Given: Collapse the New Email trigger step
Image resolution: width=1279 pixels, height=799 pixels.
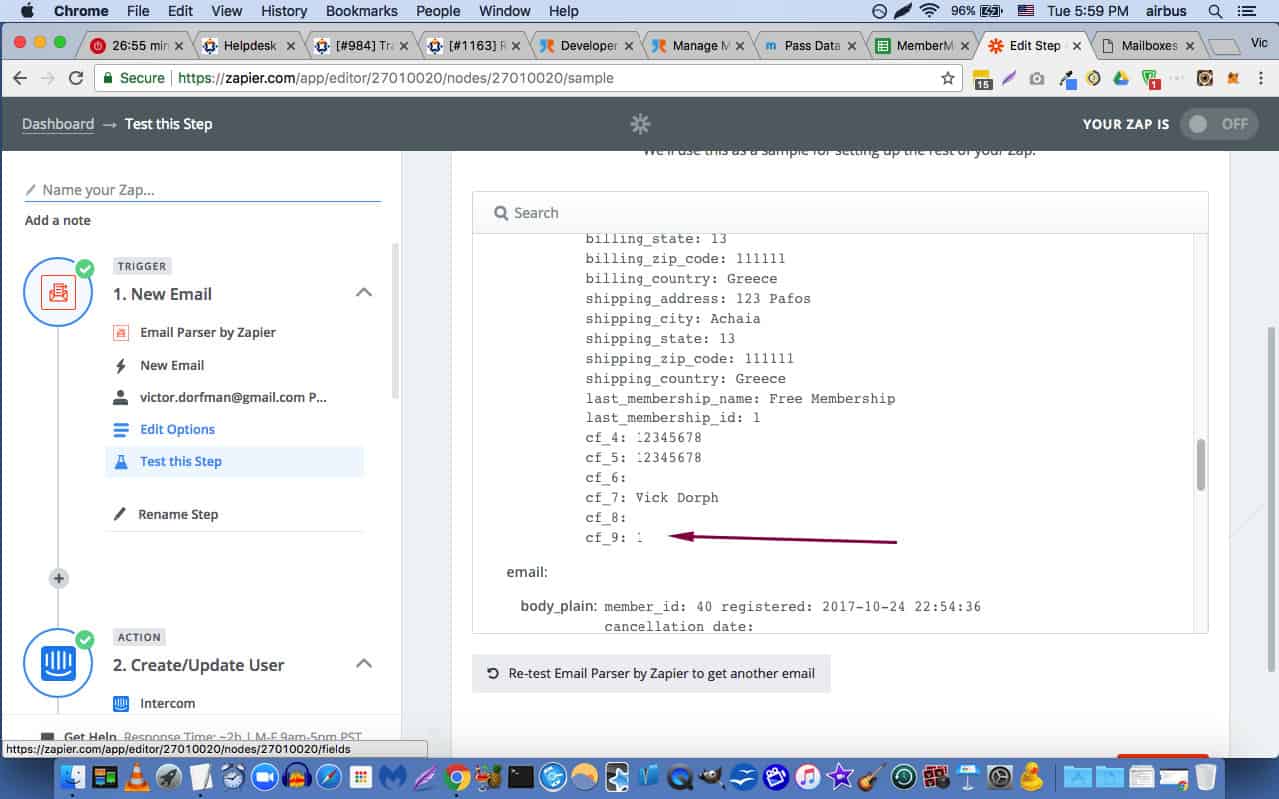Looking at the screenshot, I should (364, 293).
